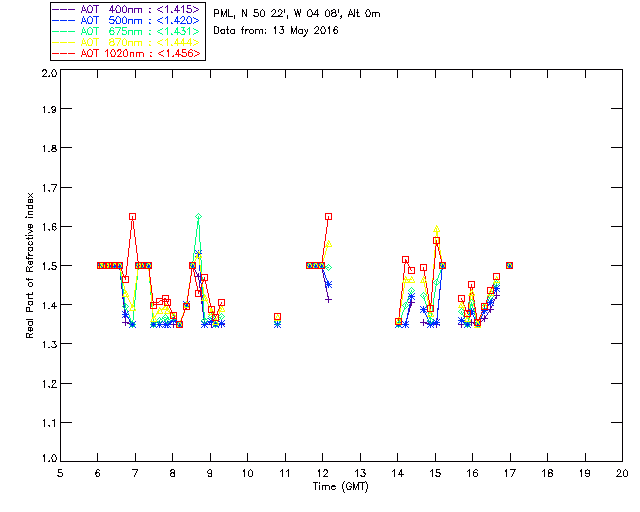Click the legend entry AOT 870nm : <1.444>
640x512 pixels.
[127, 42]
